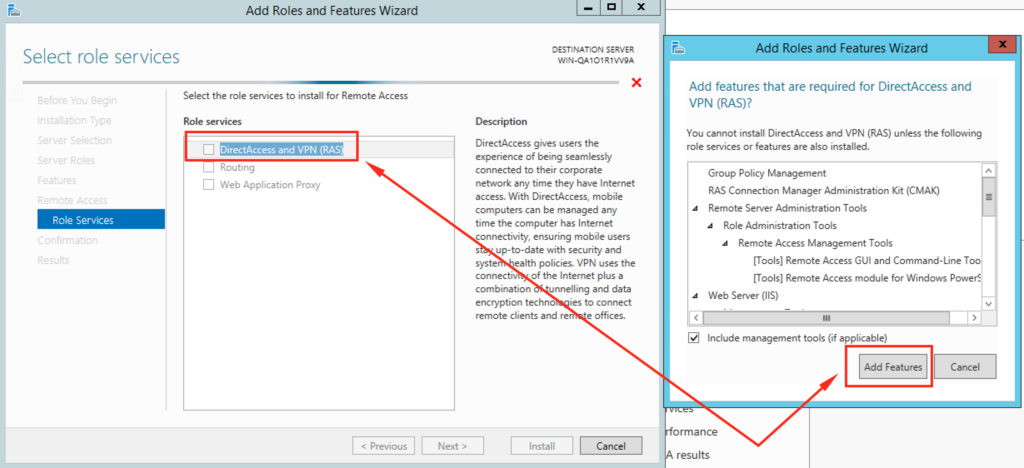Uncheck Include management tools option
The width and height of the screenshot is (1024, 468).
694,338
